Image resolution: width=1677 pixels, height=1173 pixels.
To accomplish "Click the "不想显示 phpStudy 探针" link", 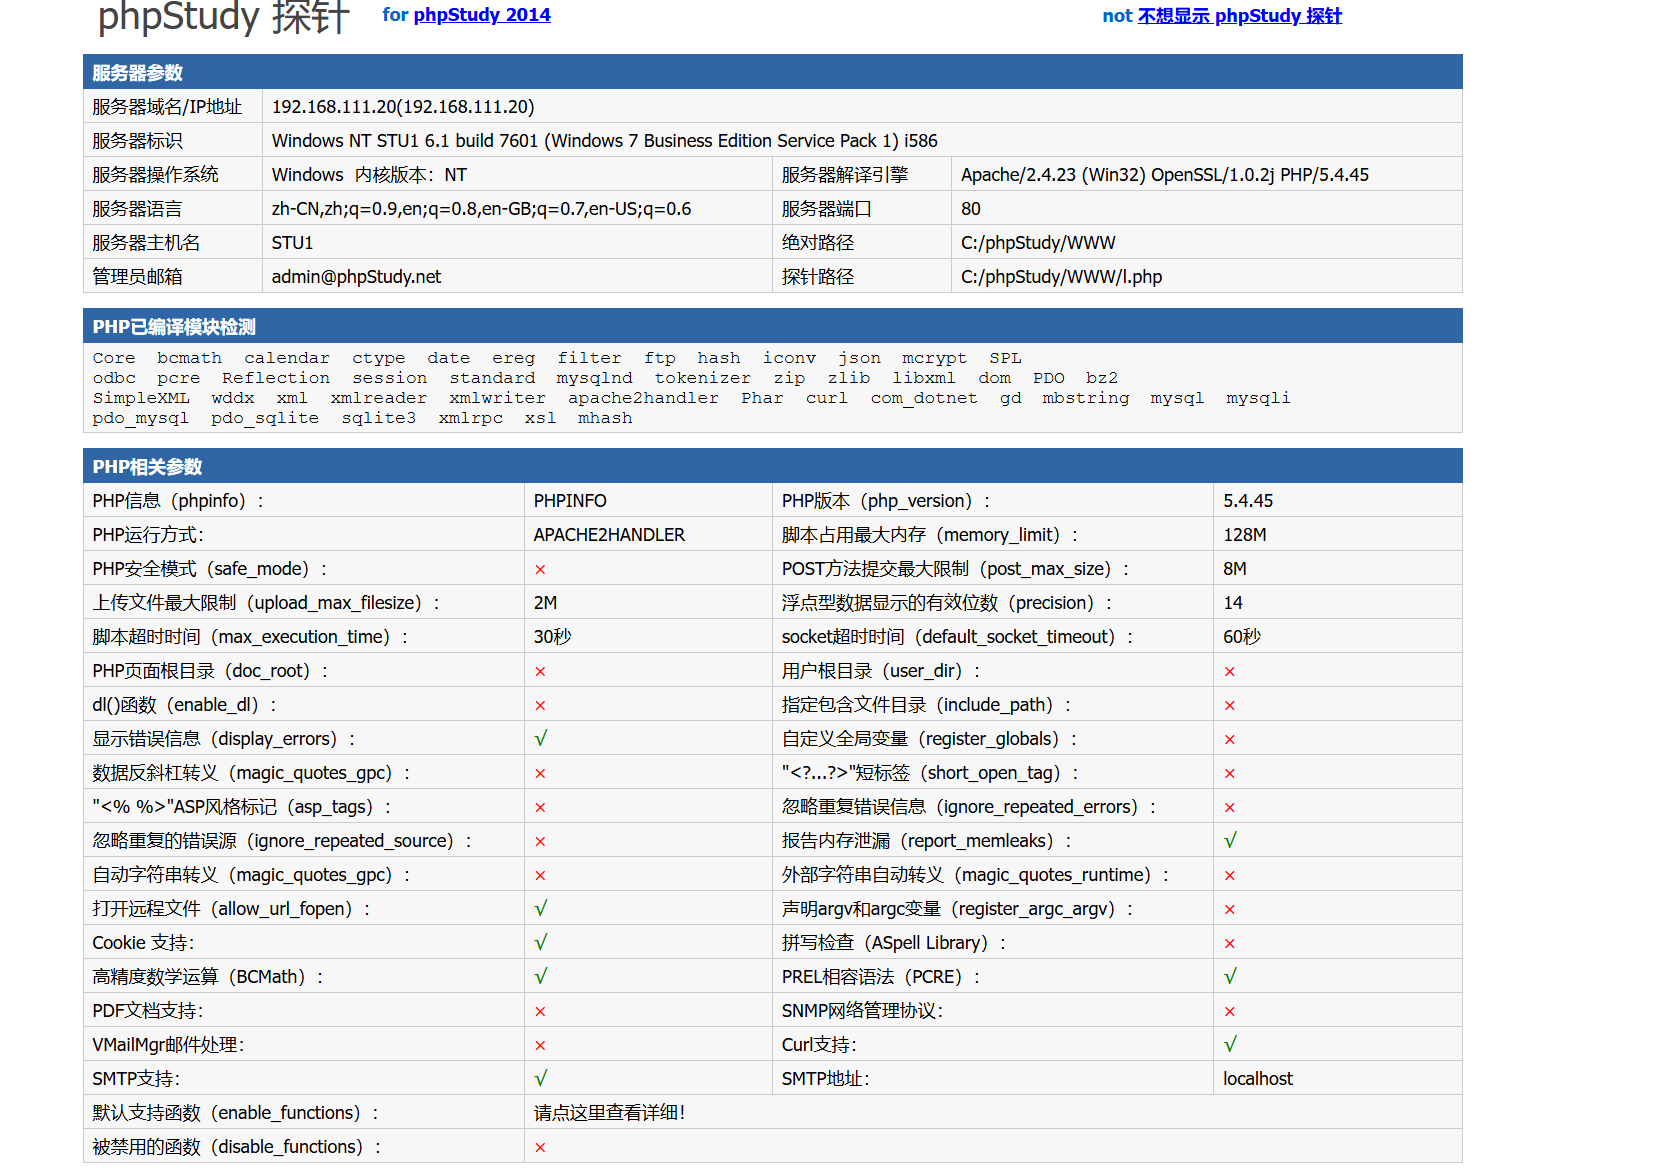I will (1240, 16).
